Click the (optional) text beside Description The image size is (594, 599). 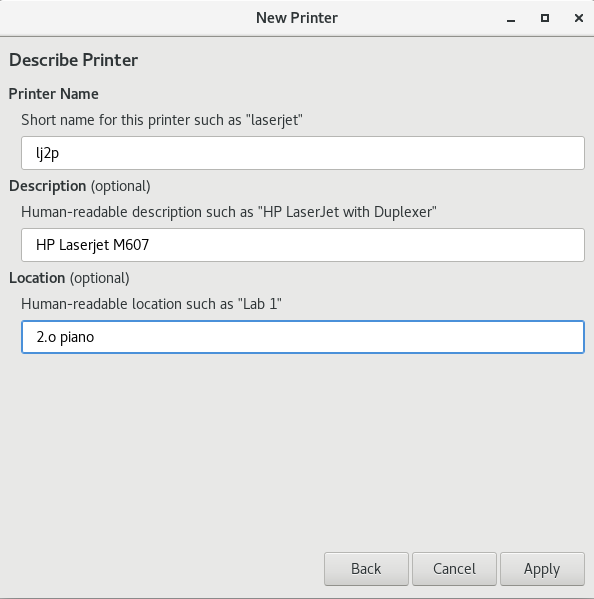click(120, 186)
